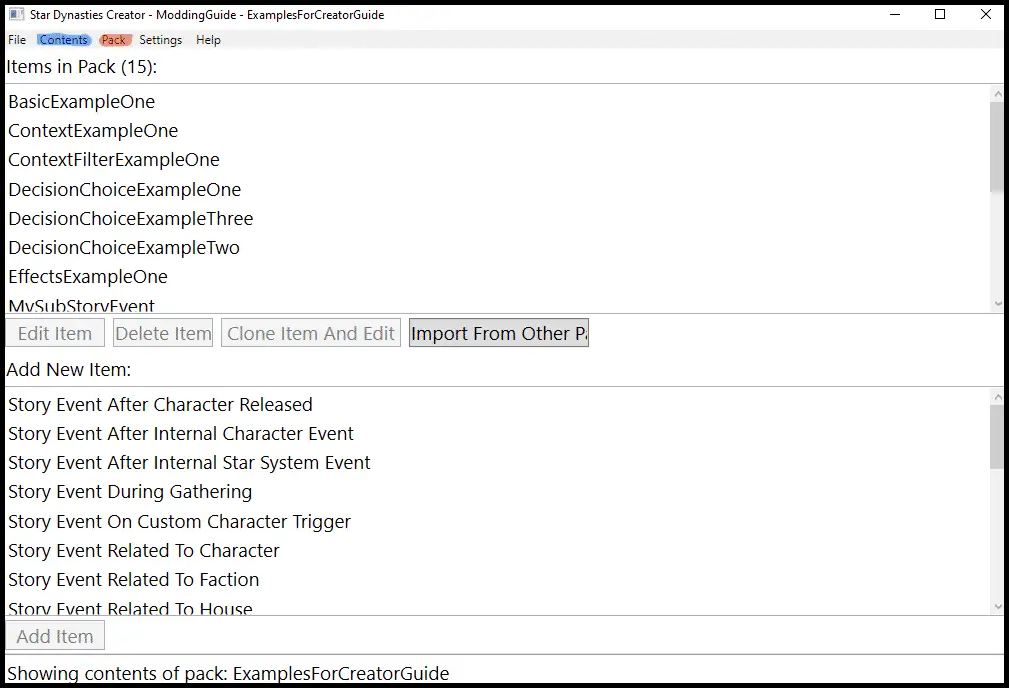Select BasicExampleOne in pack items
This screenshot has height=688, width=1009.
point(497,102)
